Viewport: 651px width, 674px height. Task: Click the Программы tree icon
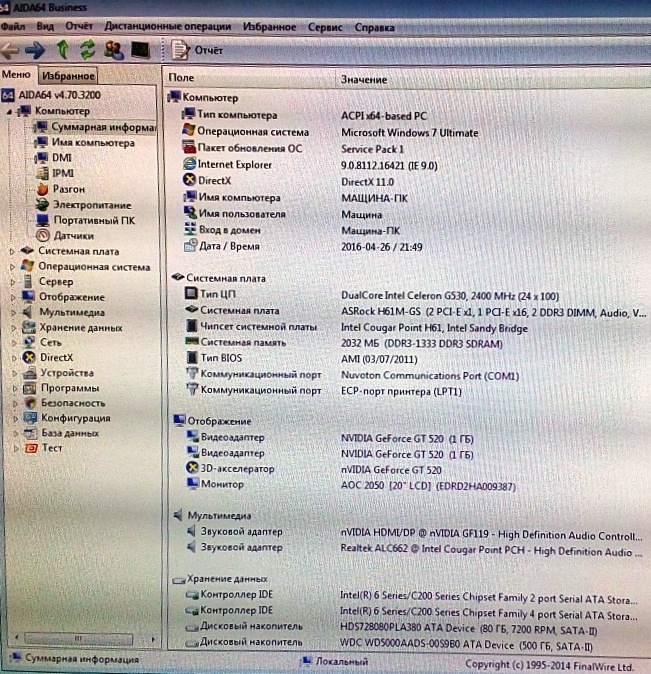pyautogui.click(x=29, y=388)
